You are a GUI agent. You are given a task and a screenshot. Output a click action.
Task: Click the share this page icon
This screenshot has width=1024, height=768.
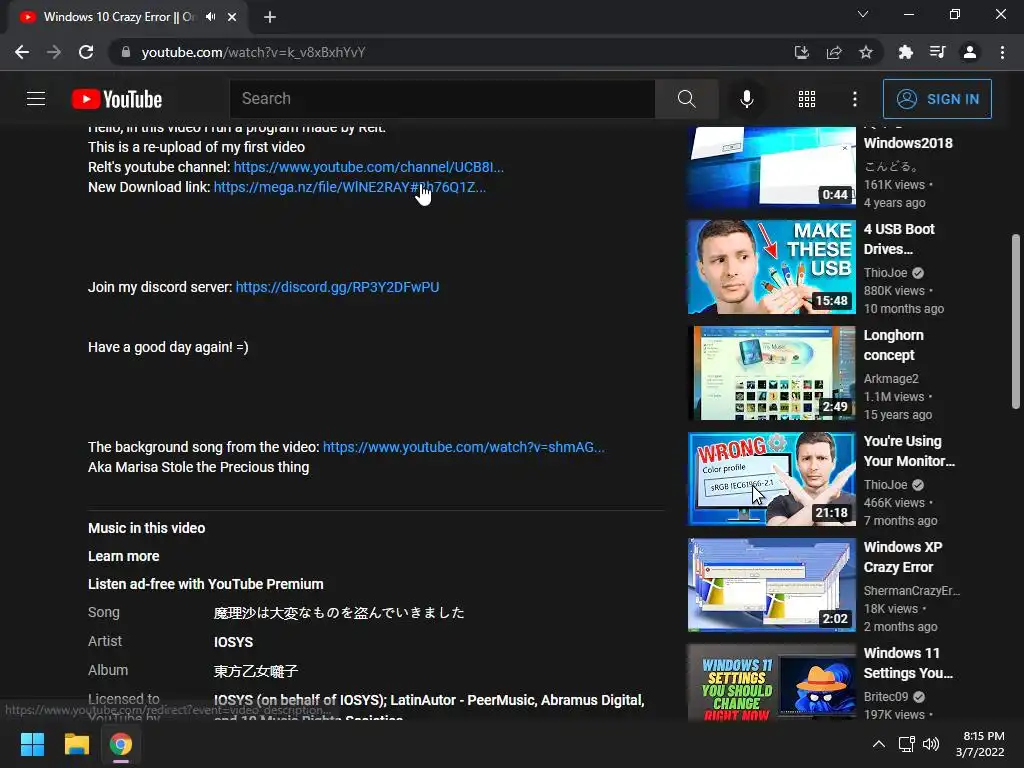[834, 52]
